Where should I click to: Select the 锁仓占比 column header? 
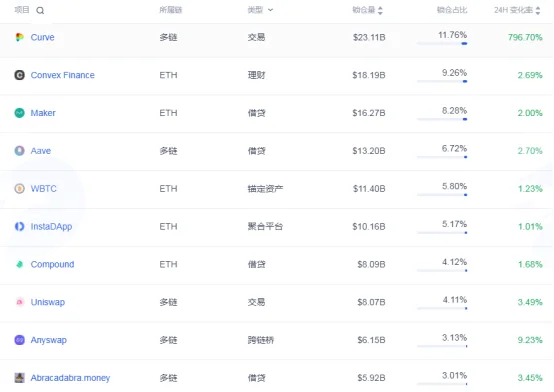(452, 10)
